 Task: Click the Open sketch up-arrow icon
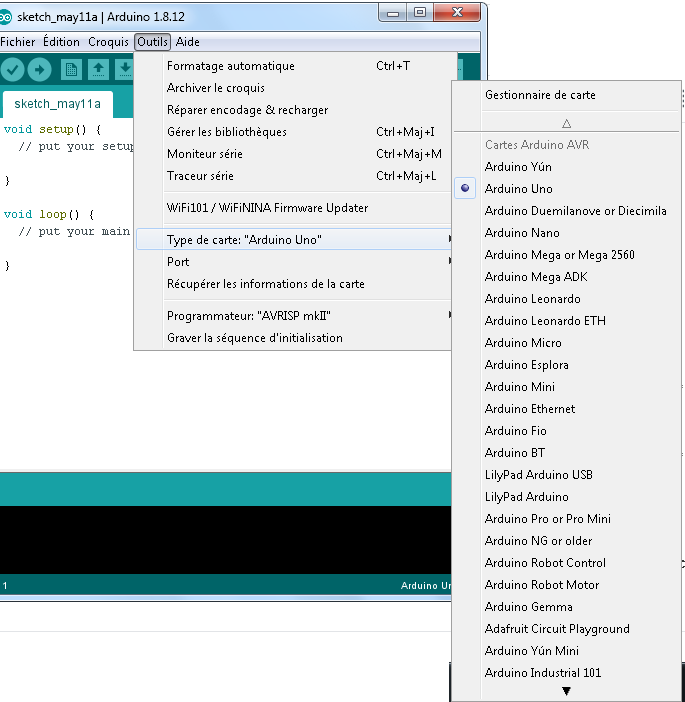98,69
